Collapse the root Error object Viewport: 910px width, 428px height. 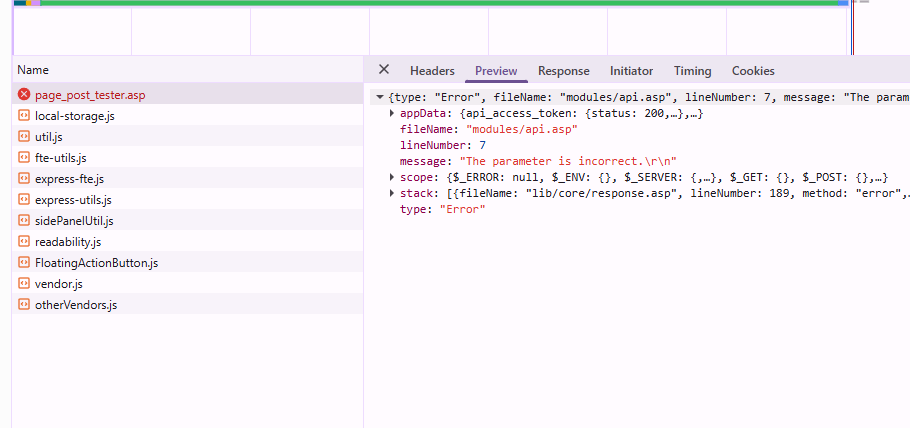(379, 98)
